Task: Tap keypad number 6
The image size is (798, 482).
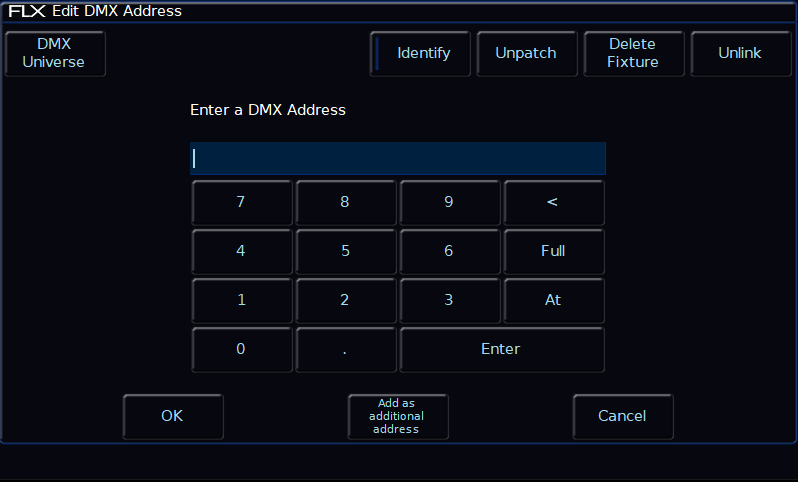Action: point(449,251)
